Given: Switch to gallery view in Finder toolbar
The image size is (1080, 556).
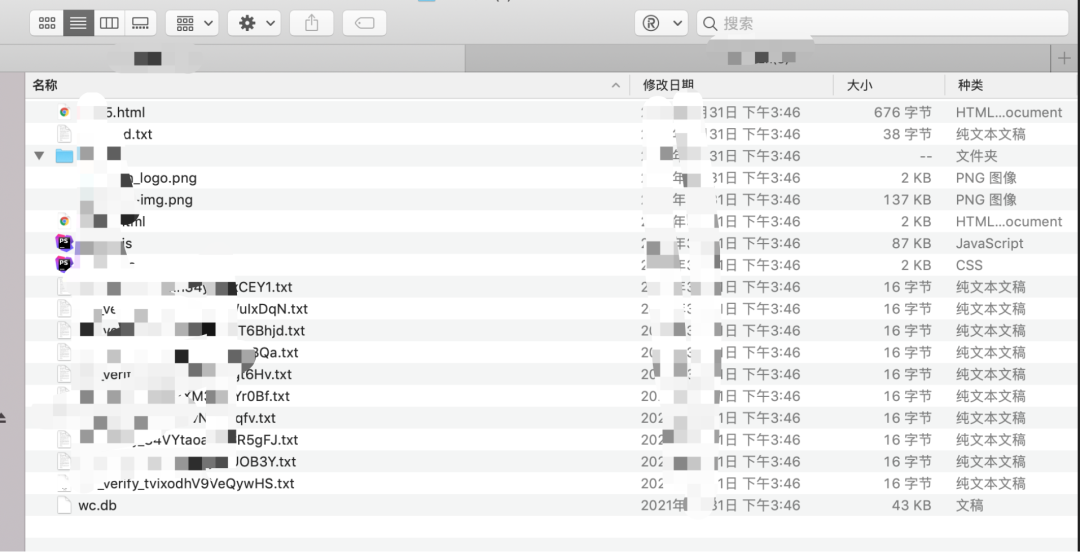Looking at the screenshot, I should tap(140, 23).
